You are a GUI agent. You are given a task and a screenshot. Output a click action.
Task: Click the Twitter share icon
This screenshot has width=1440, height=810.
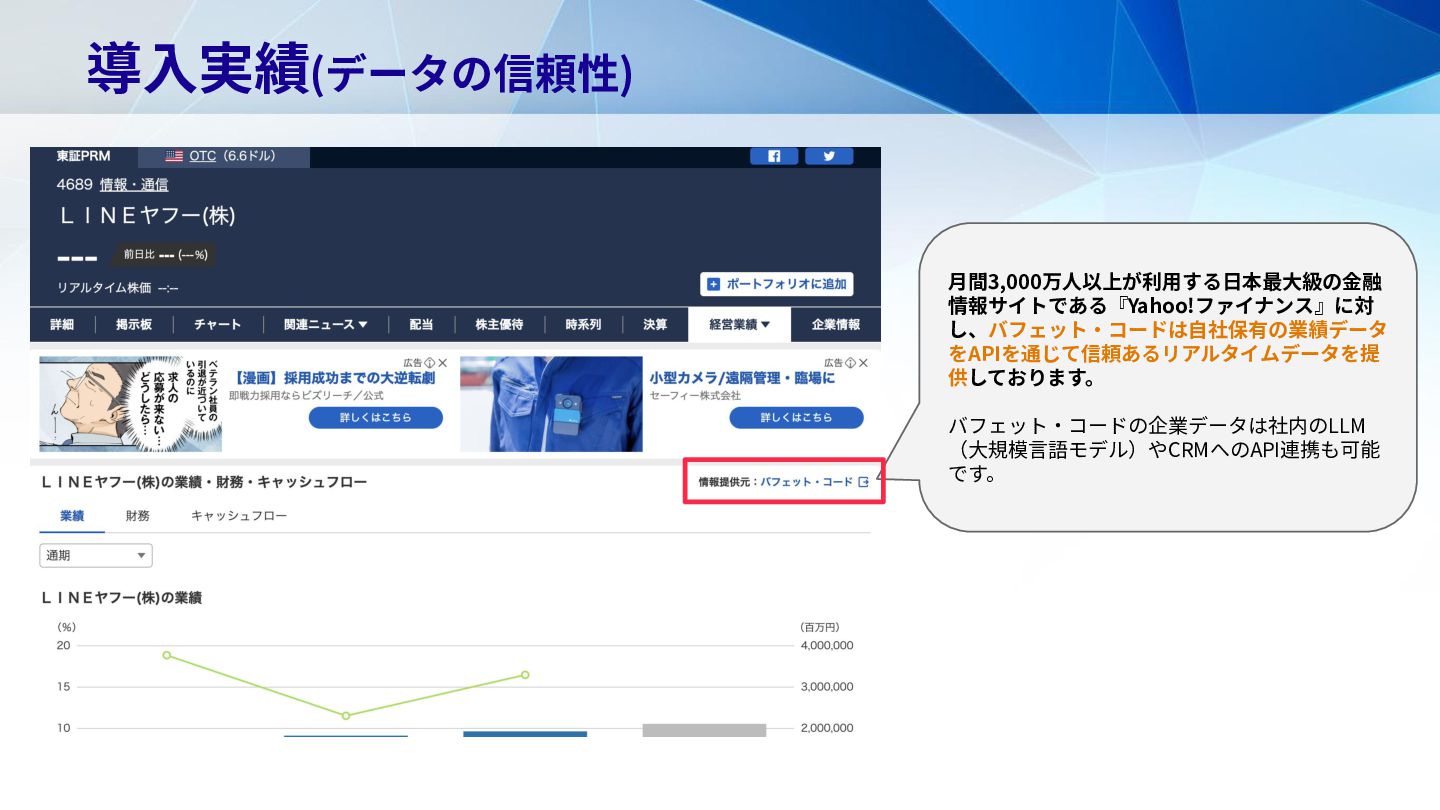click(829, 156)
